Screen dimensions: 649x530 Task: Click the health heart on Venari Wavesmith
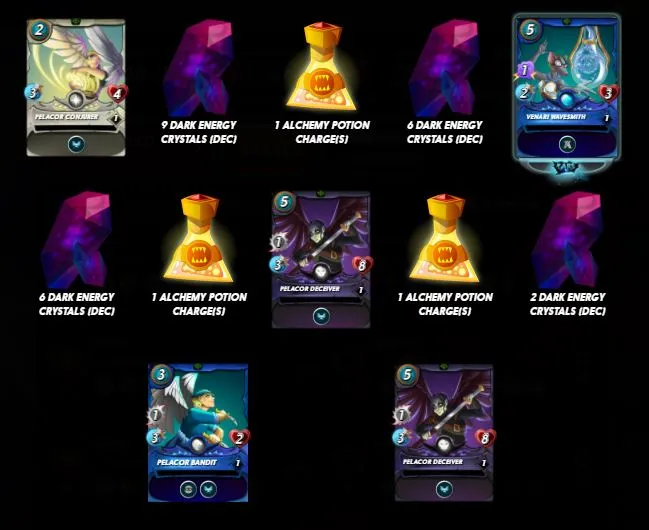pyautogui.click(x=608, y=94)
